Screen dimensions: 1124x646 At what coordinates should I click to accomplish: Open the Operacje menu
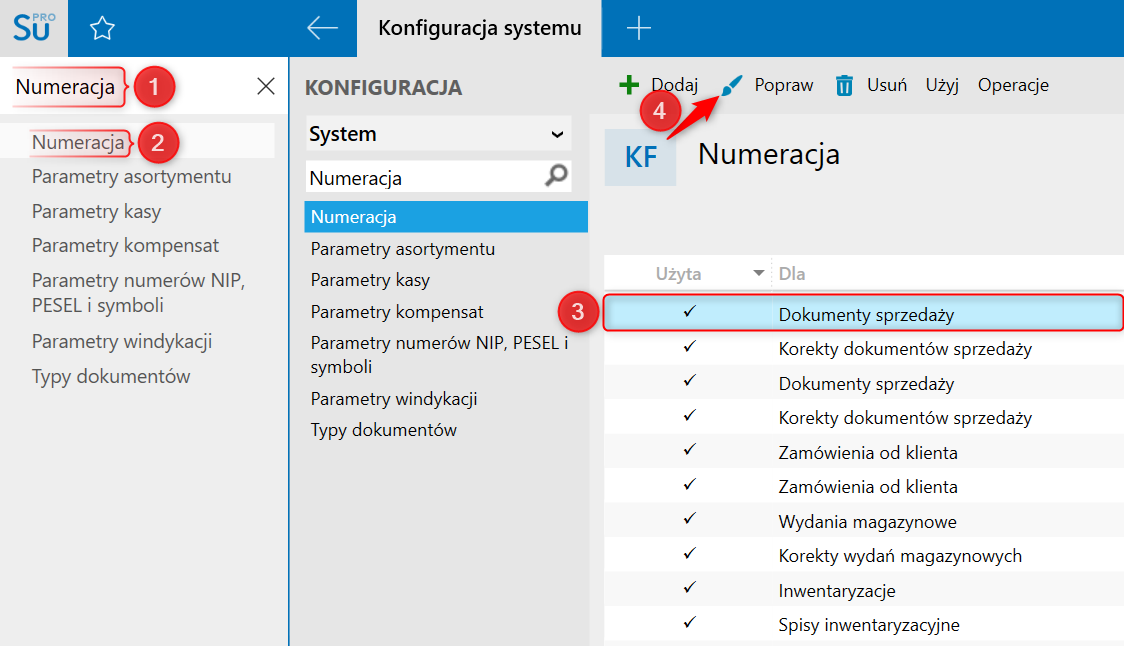[x=1013, y=85]
